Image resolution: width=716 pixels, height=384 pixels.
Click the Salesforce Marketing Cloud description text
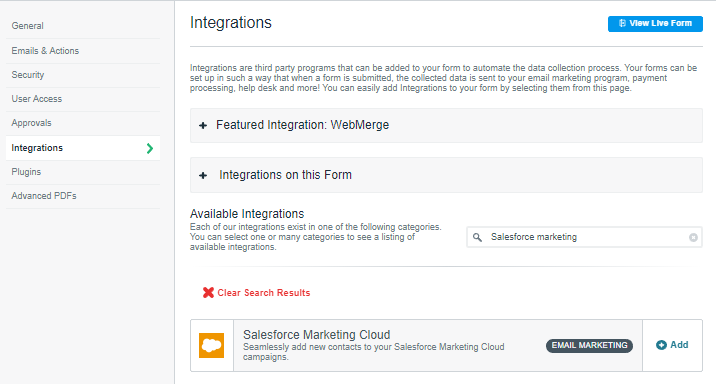374,352
